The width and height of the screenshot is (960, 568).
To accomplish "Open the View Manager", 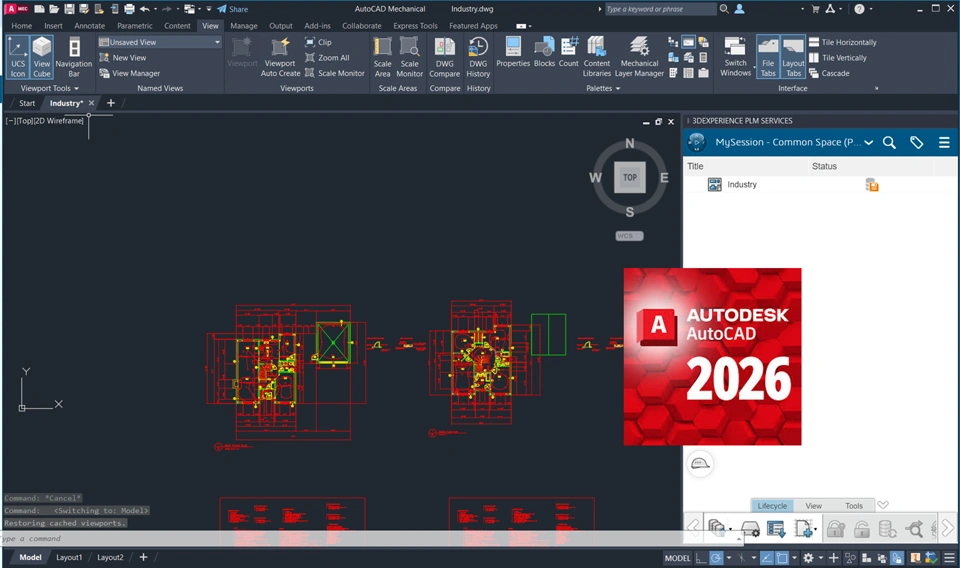I will pyautogui.click(x=129, y=73).
